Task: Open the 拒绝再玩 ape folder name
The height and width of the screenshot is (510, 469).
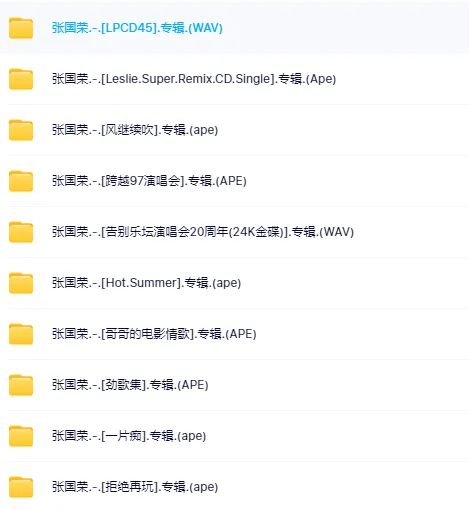Action: click(x=135, y=487)
